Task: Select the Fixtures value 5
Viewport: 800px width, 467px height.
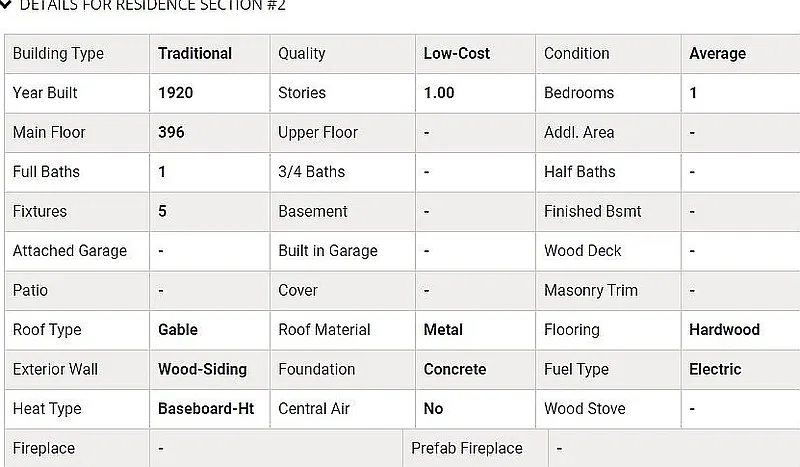Action: (162, 212)
